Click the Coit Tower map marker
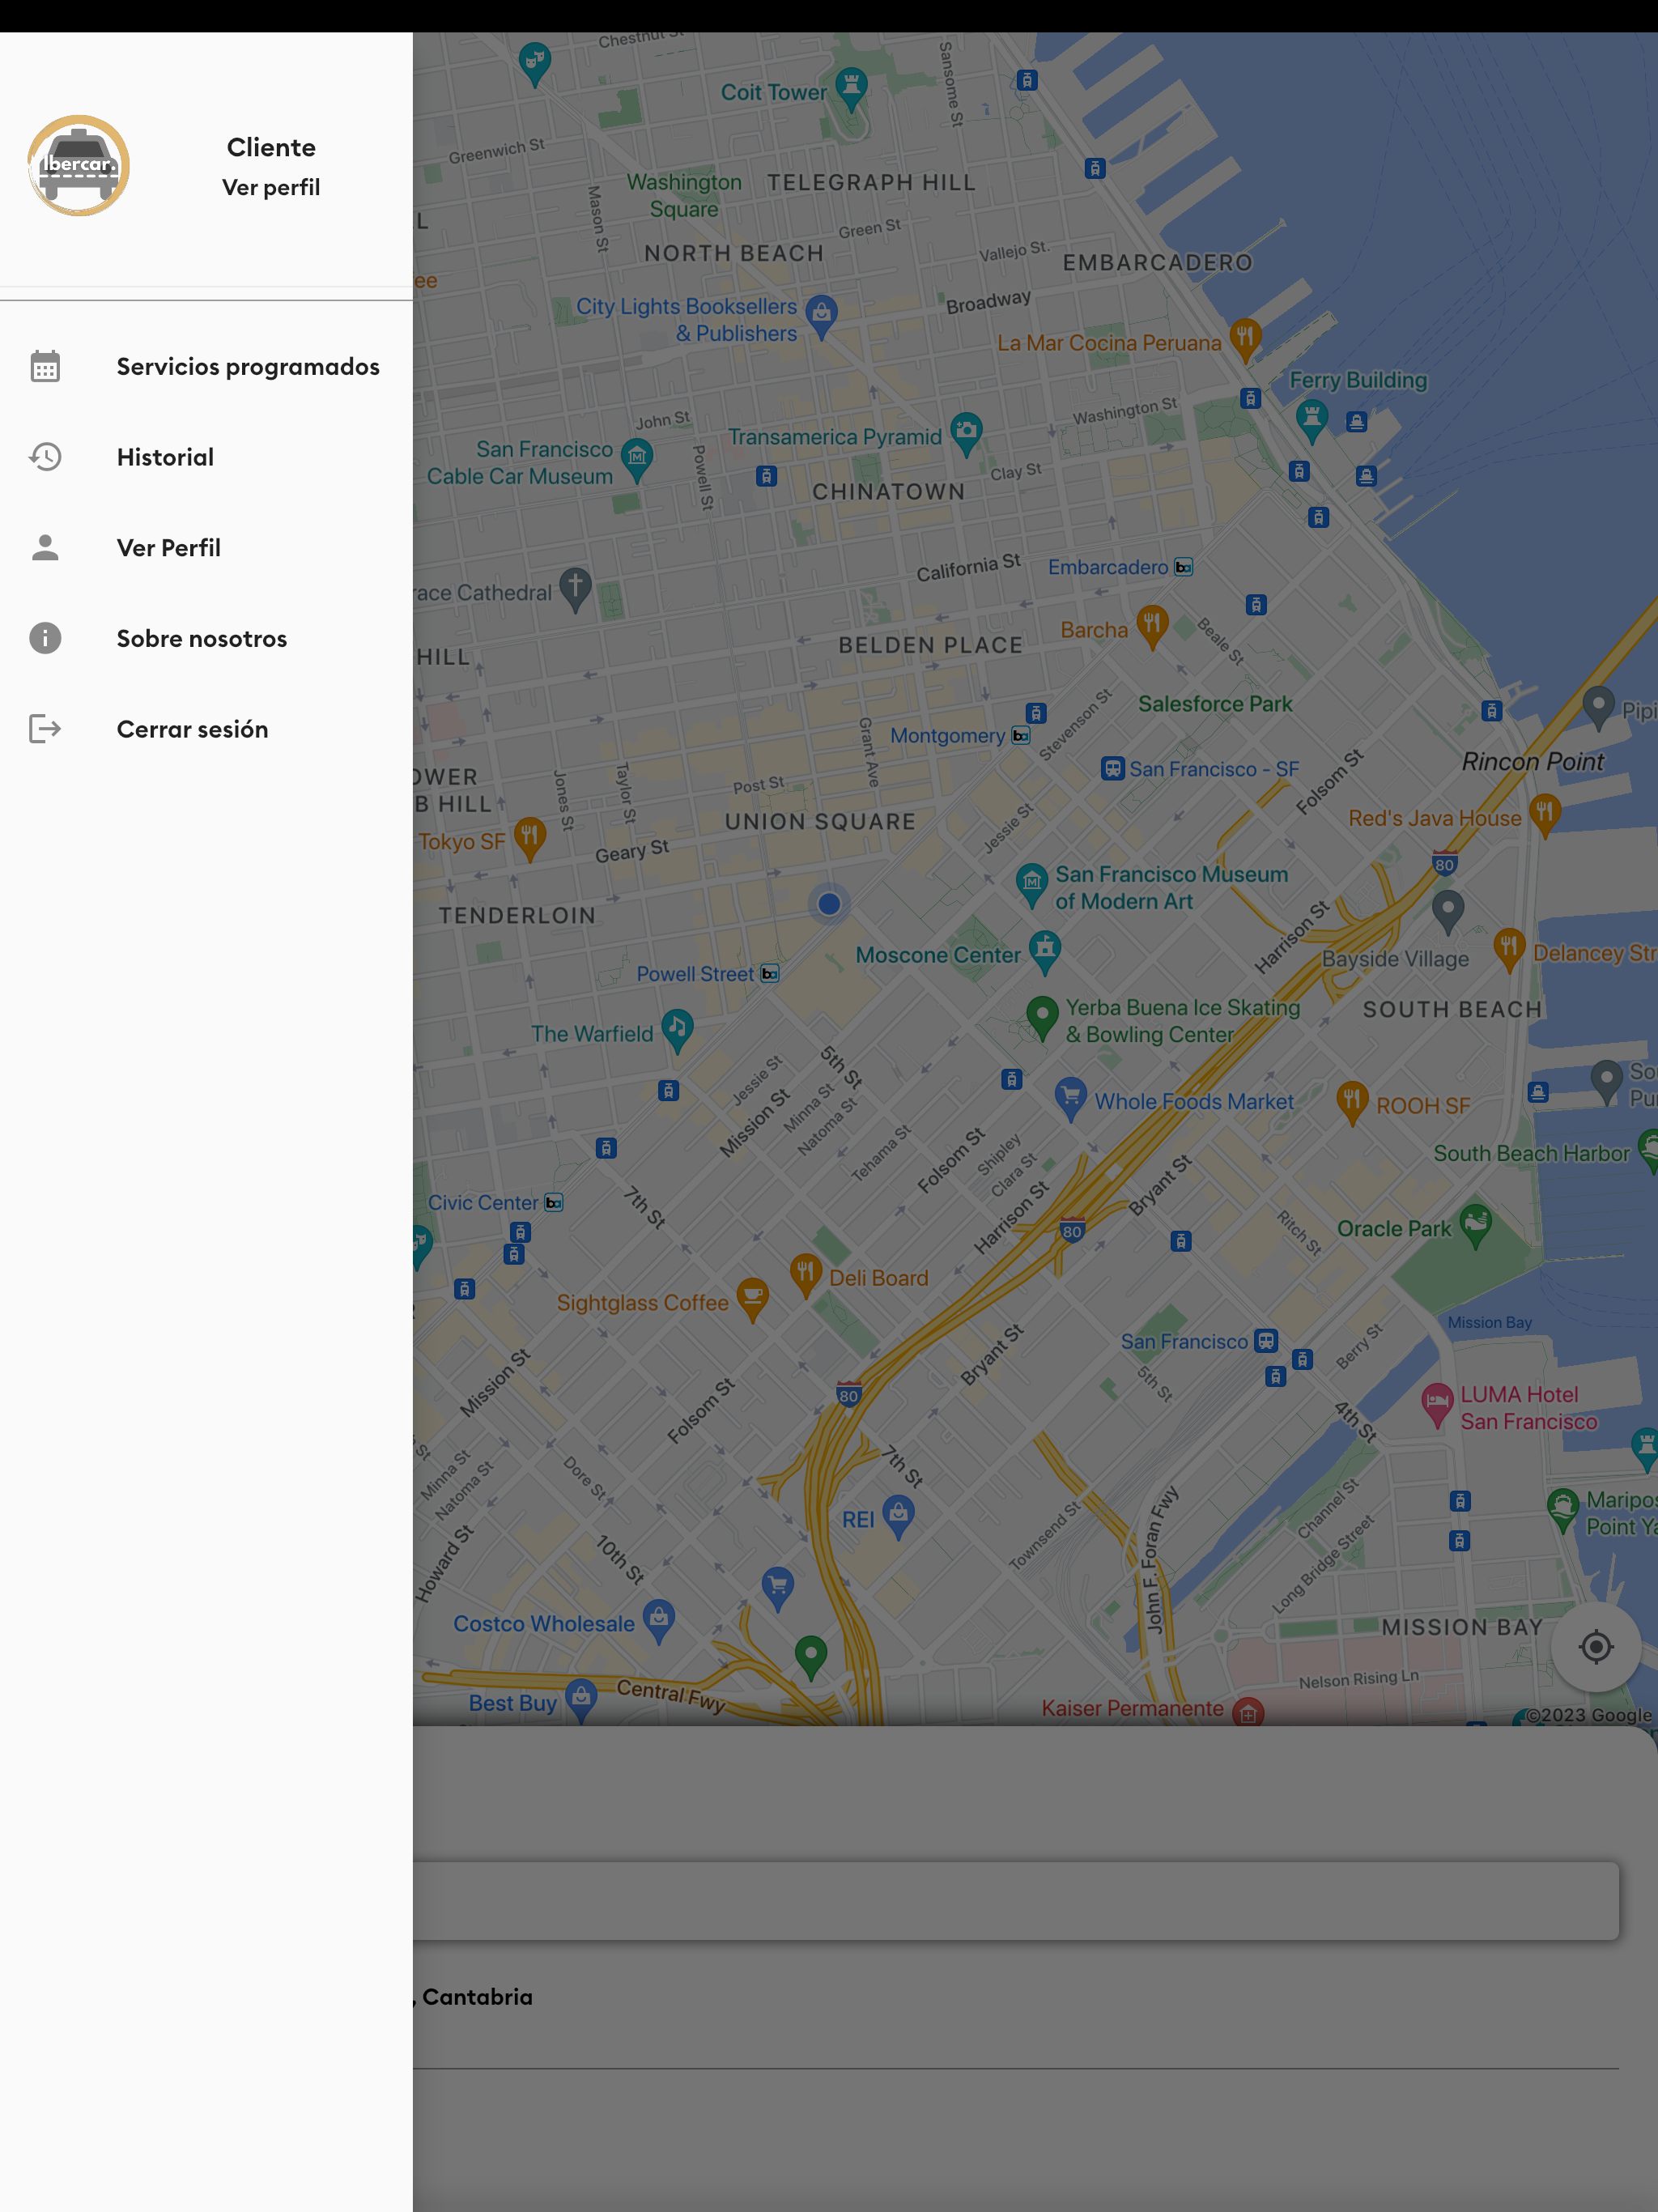The image size is (1658, 2212). 851,88
